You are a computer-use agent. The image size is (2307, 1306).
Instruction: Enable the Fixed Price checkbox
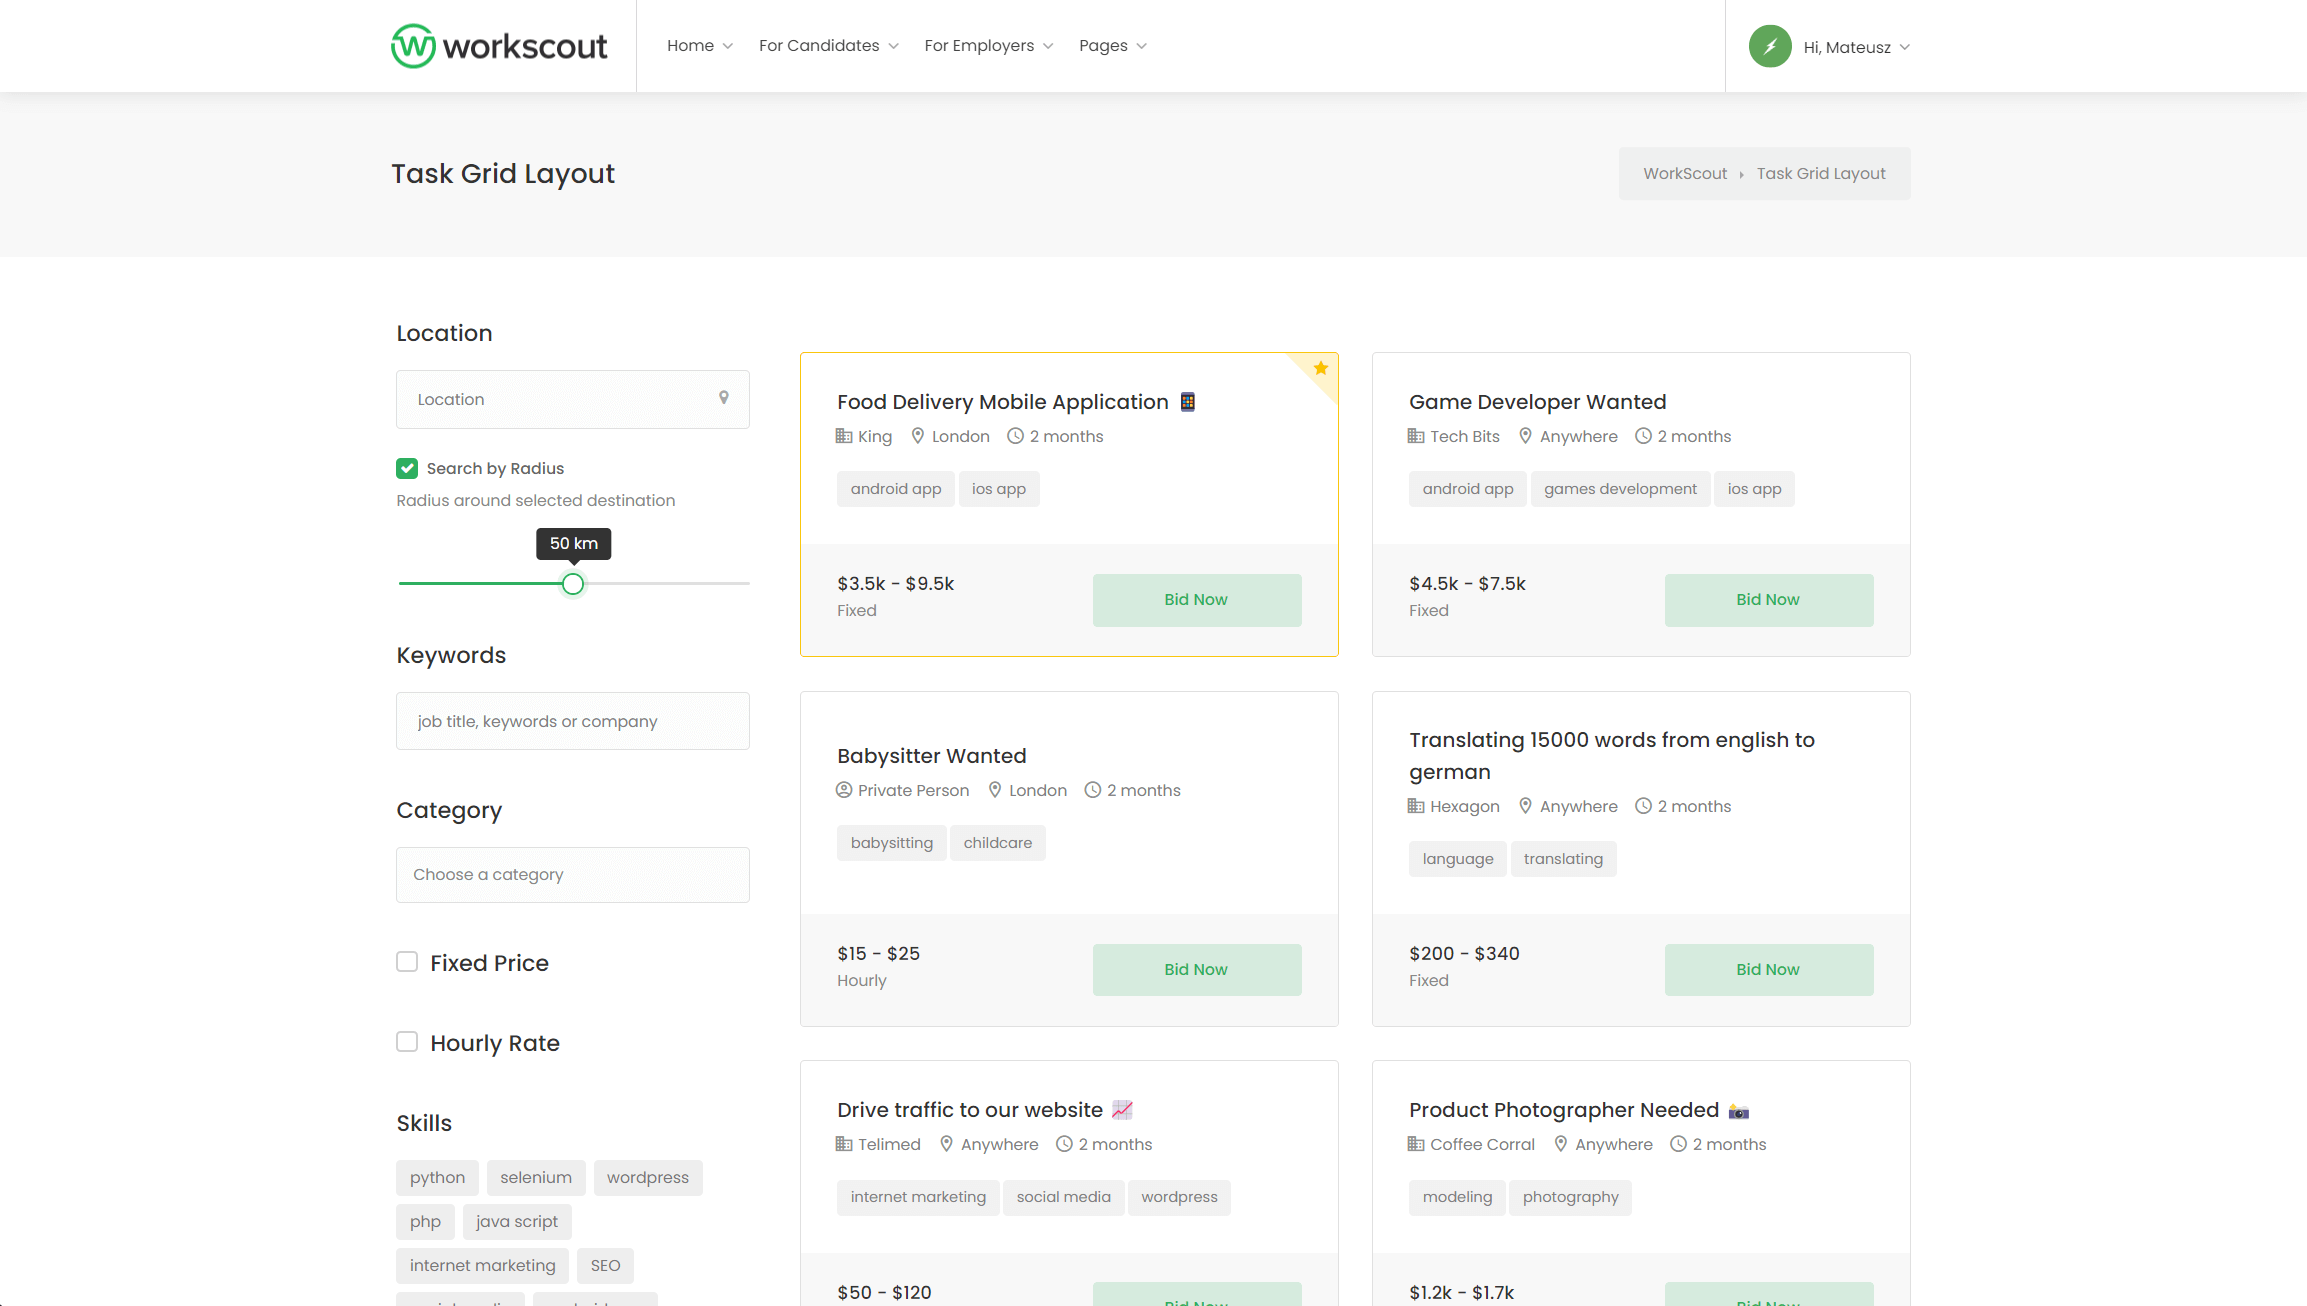[x=407, y=962]
